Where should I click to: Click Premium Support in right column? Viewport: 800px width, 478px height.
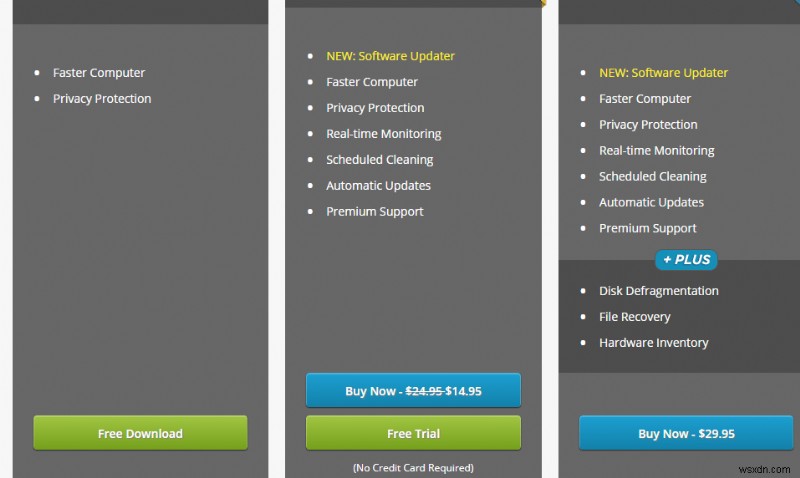pyautogui.click(x=647, y=229)
